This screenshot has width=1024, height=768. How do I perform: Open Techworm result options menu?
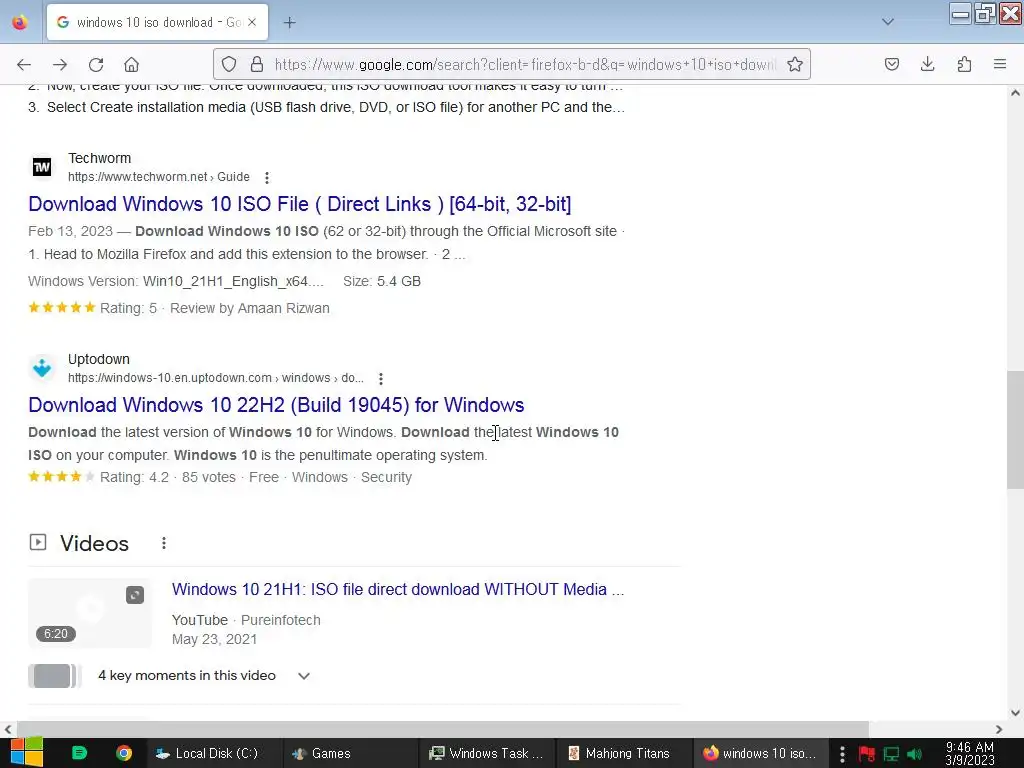266,178
